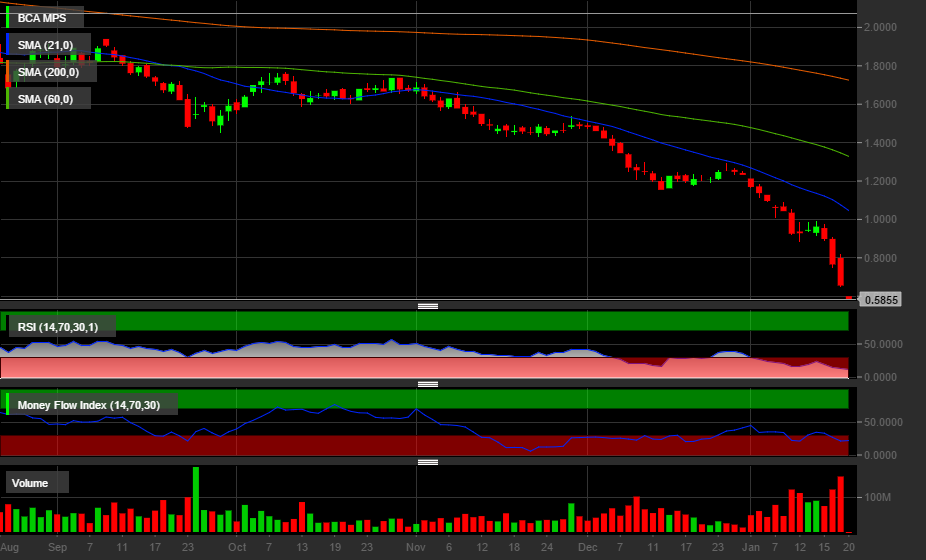This screenshot has height=560, width=926.
Task: Click the Sep date axis label
Action: 57,547
